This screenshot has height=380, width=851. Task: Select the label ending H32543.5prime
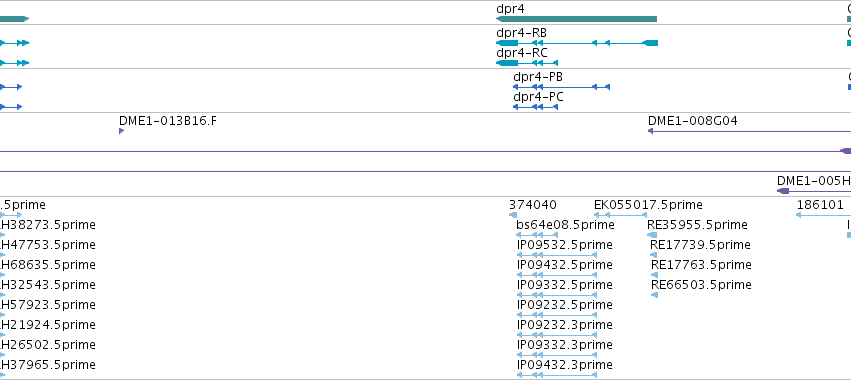(x=48, y=285)
